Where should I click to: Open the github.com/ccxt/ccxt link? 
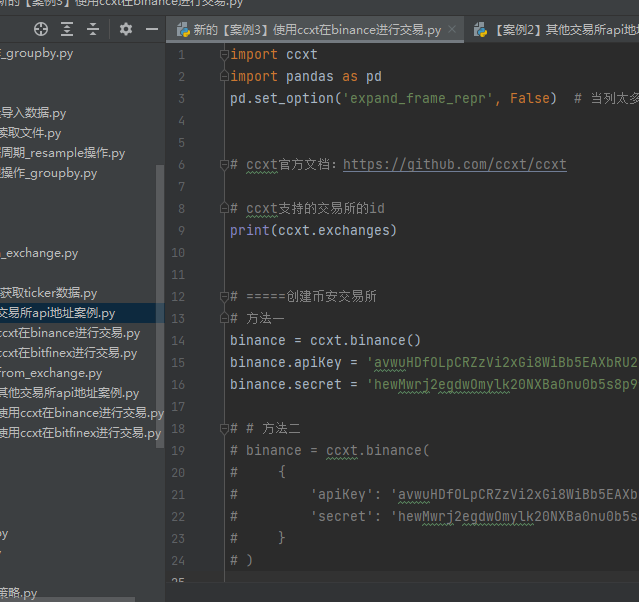click(454, 164)
